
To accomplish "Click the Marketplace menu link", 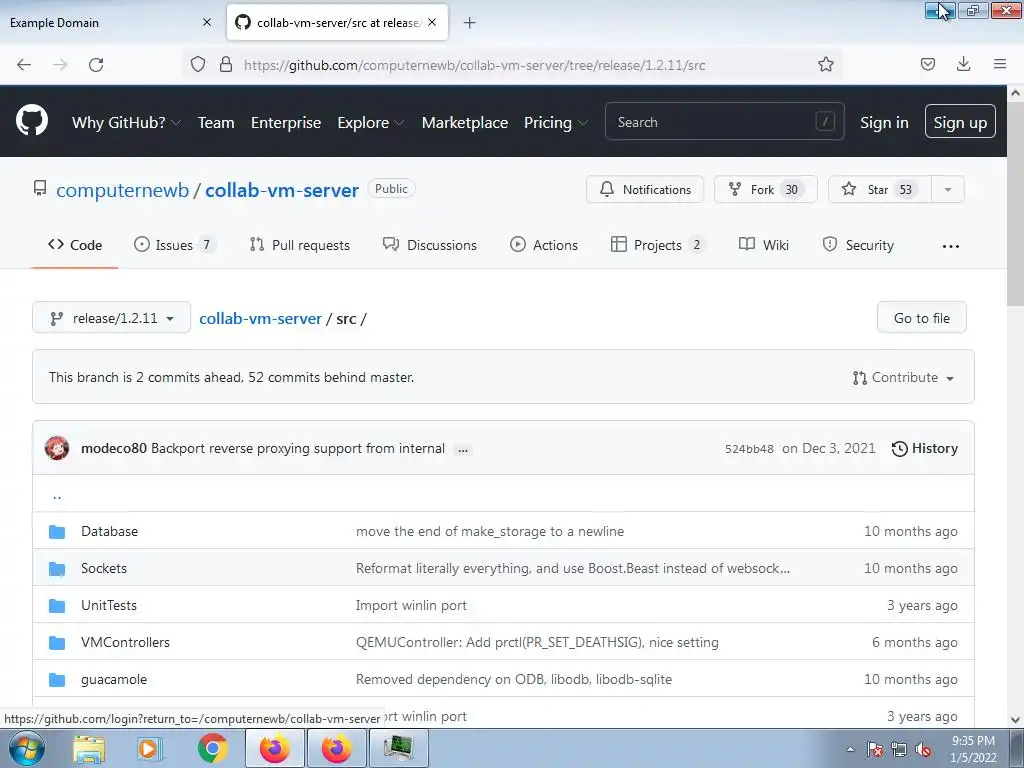I will click(x=465, y=122).
